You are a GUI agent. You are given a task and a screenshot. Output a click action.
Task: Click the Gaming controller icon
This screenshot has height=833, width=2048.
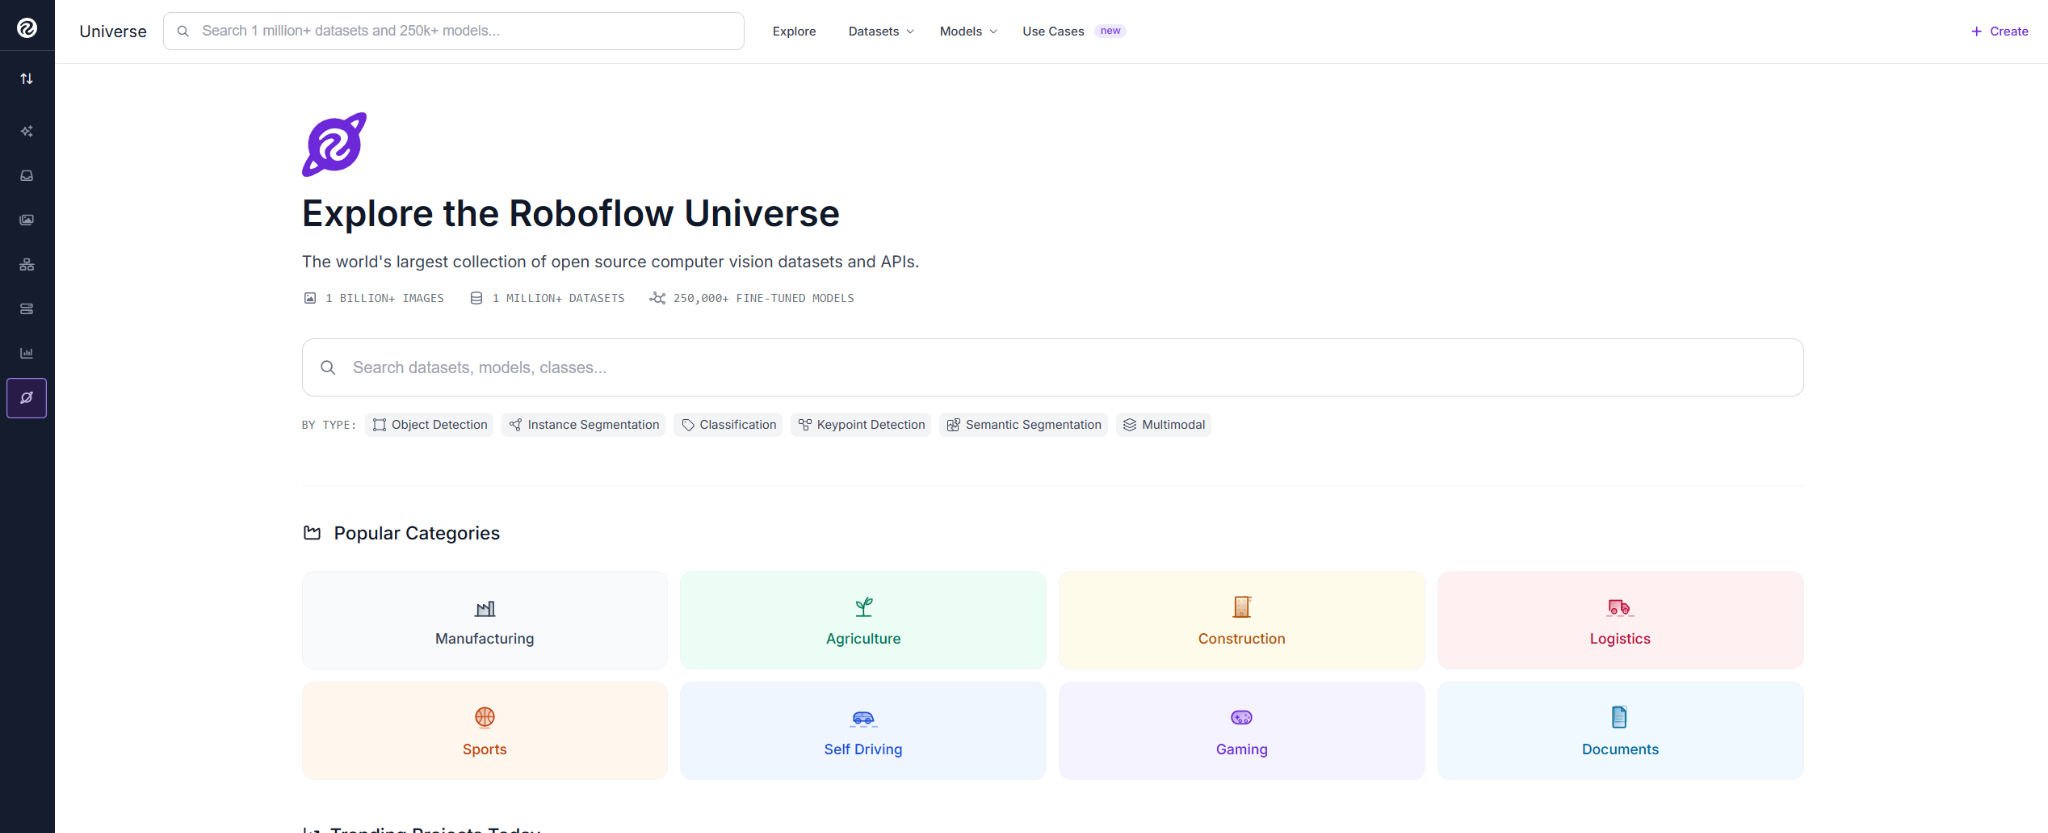[x=1242, y=717]
